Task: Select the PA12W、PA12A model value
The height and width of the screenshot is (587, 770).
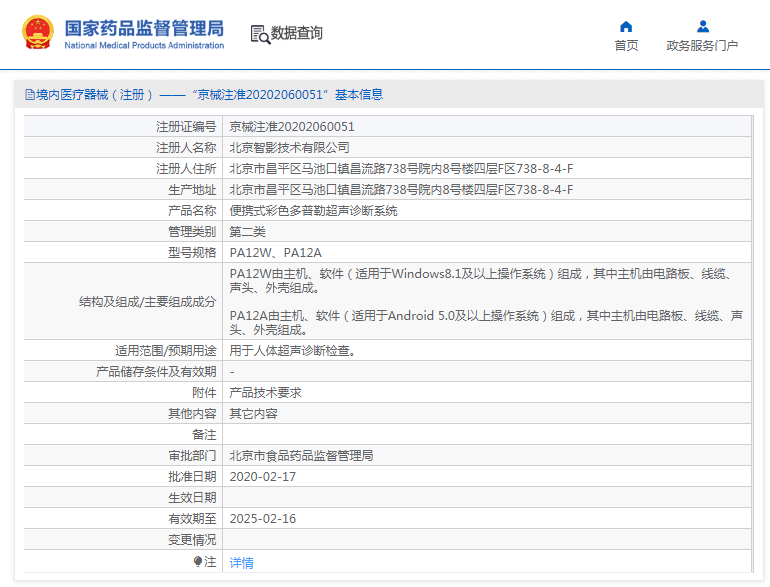Action: pyautogui.click(x=275, y=253)
